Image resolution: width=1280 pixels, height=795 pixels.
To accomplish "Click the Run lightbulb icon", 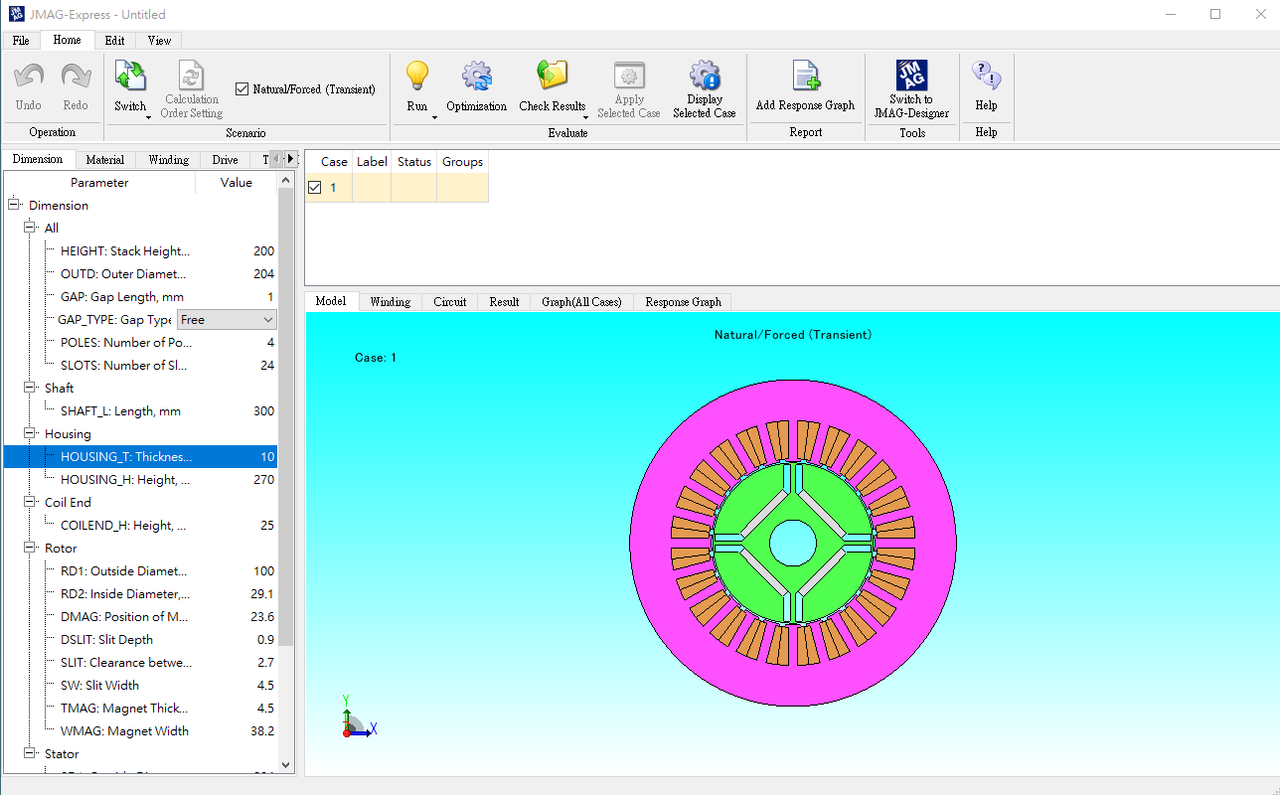I will point(417,77).
